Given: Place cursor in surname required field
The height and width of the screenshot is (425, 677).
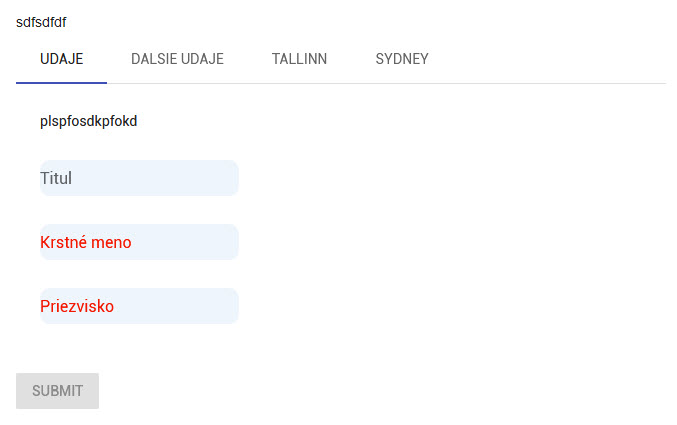Looking at the screenshot, I should click(x=180, y=306).
